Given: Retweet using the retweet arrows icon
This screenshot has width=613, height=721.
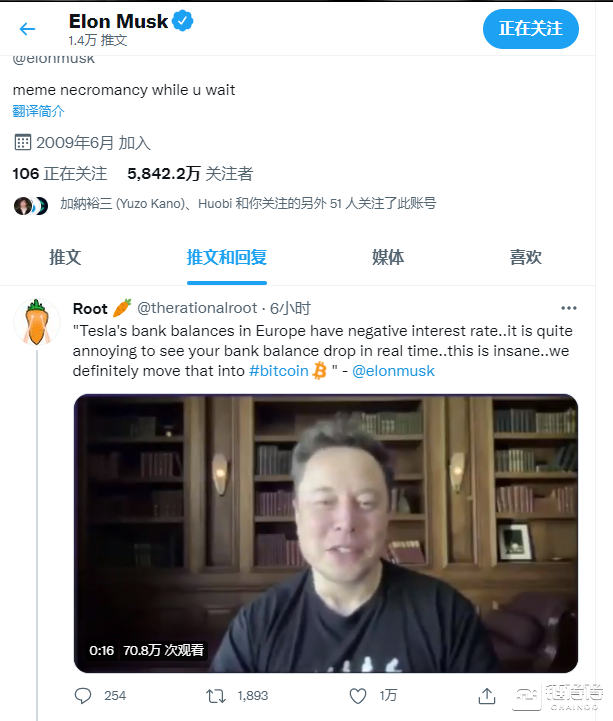Looking at the screenshot, I should (x=216, y=696).
